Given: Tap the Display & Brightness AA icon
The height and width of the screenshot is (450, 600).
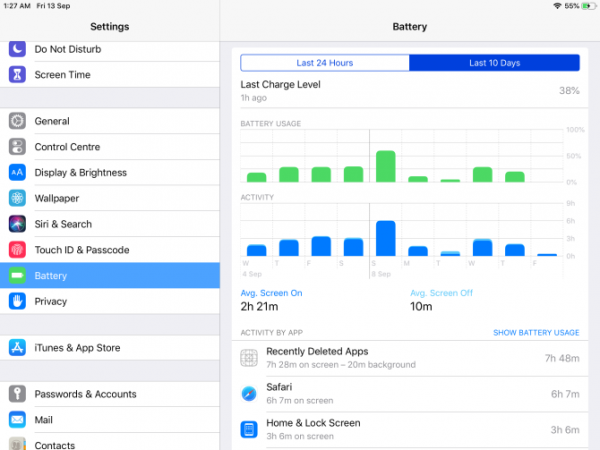Looking at the screenshot, I should coord(17,173).
